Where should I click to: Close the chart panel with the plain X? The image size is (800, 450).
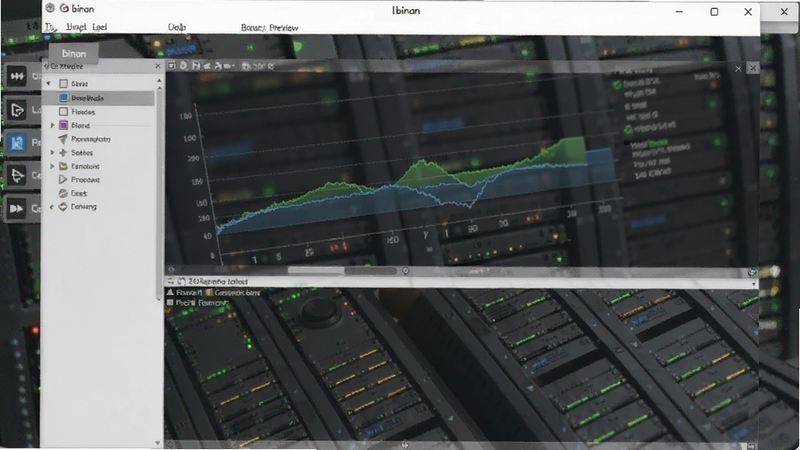coord(738,68)
